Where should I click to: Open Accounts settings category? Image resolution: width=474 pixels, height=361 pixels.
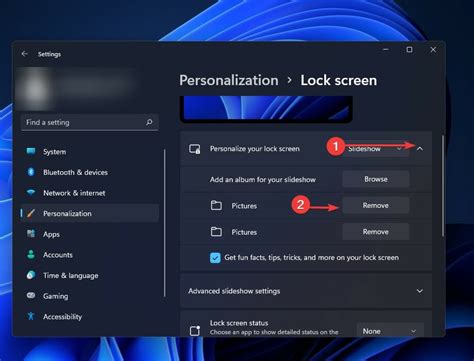pos(89,255)
